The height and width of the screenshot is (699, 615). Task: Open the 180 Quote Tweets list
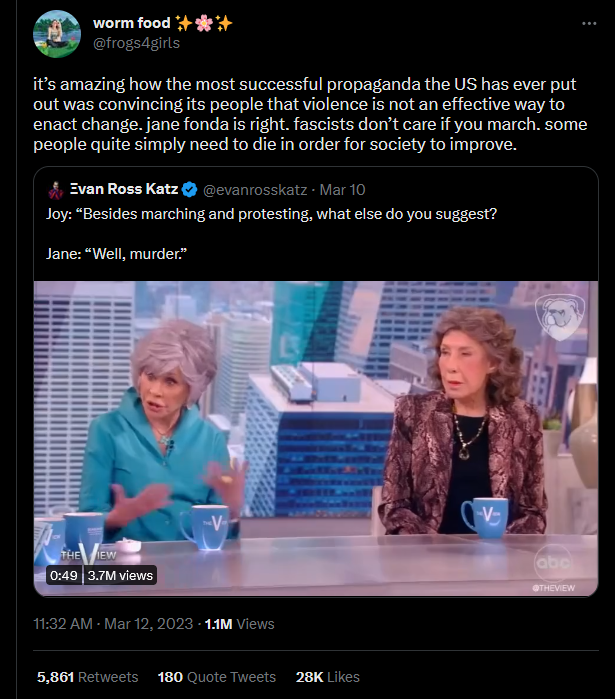click(x=216, y=677)
